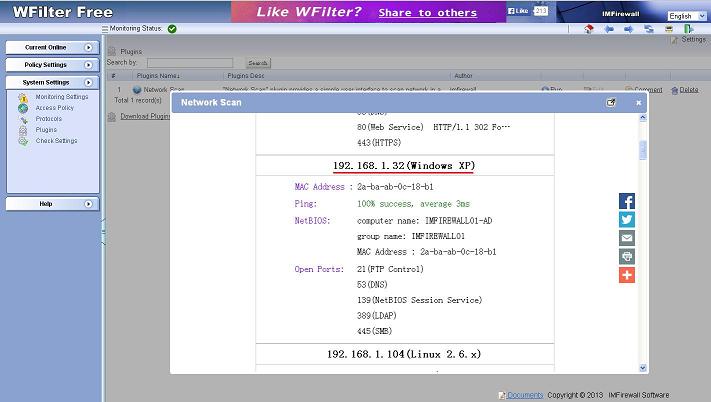Screen dimensions: 711x402
Task: Click the Network Scan scrollbar thumb
Action: [x=643, y=150]
